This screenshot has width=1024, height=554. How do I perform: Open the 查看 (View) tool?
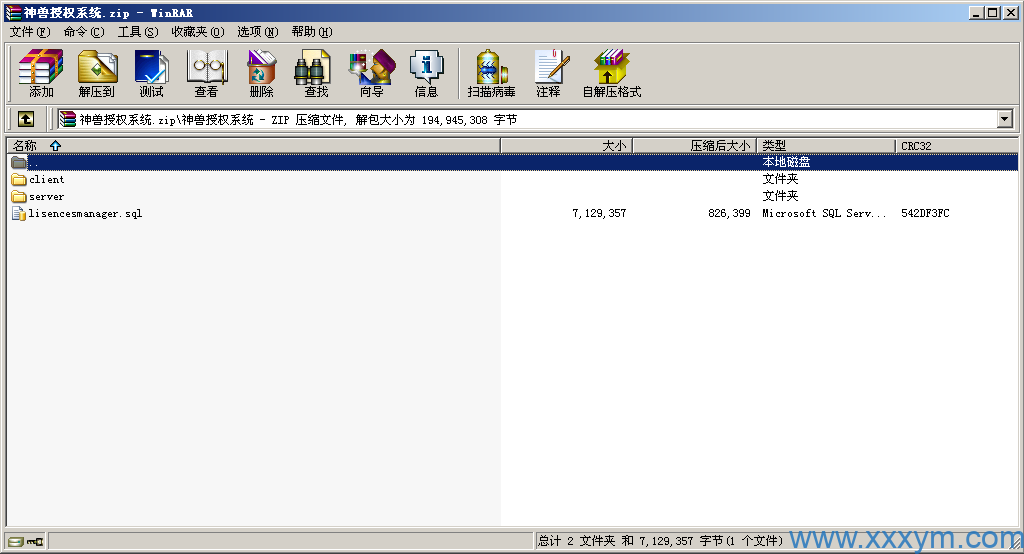(x=206, y=73)
